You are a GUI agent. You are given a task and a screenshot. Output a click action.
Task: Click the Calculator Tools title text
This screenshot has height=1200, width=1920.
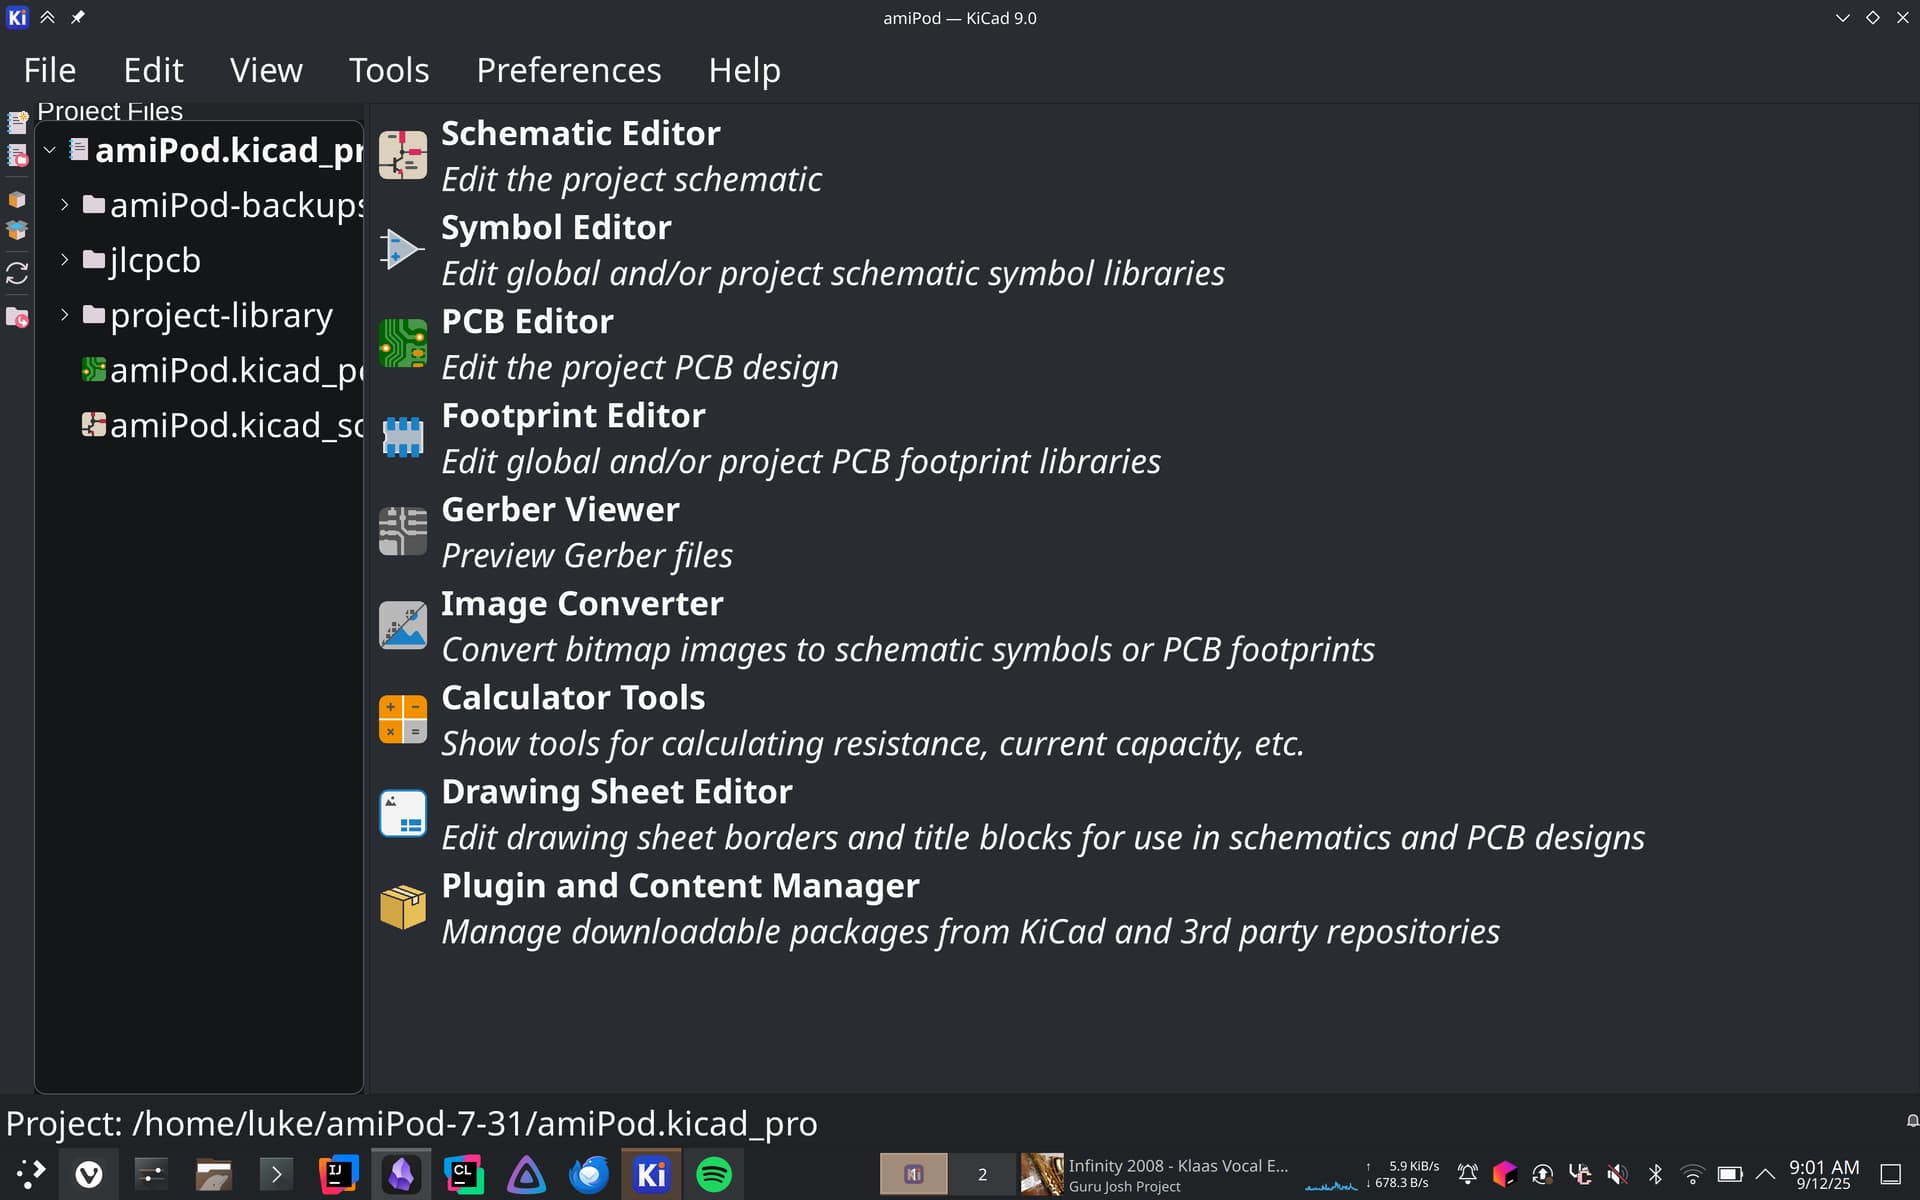coord(573,697)
